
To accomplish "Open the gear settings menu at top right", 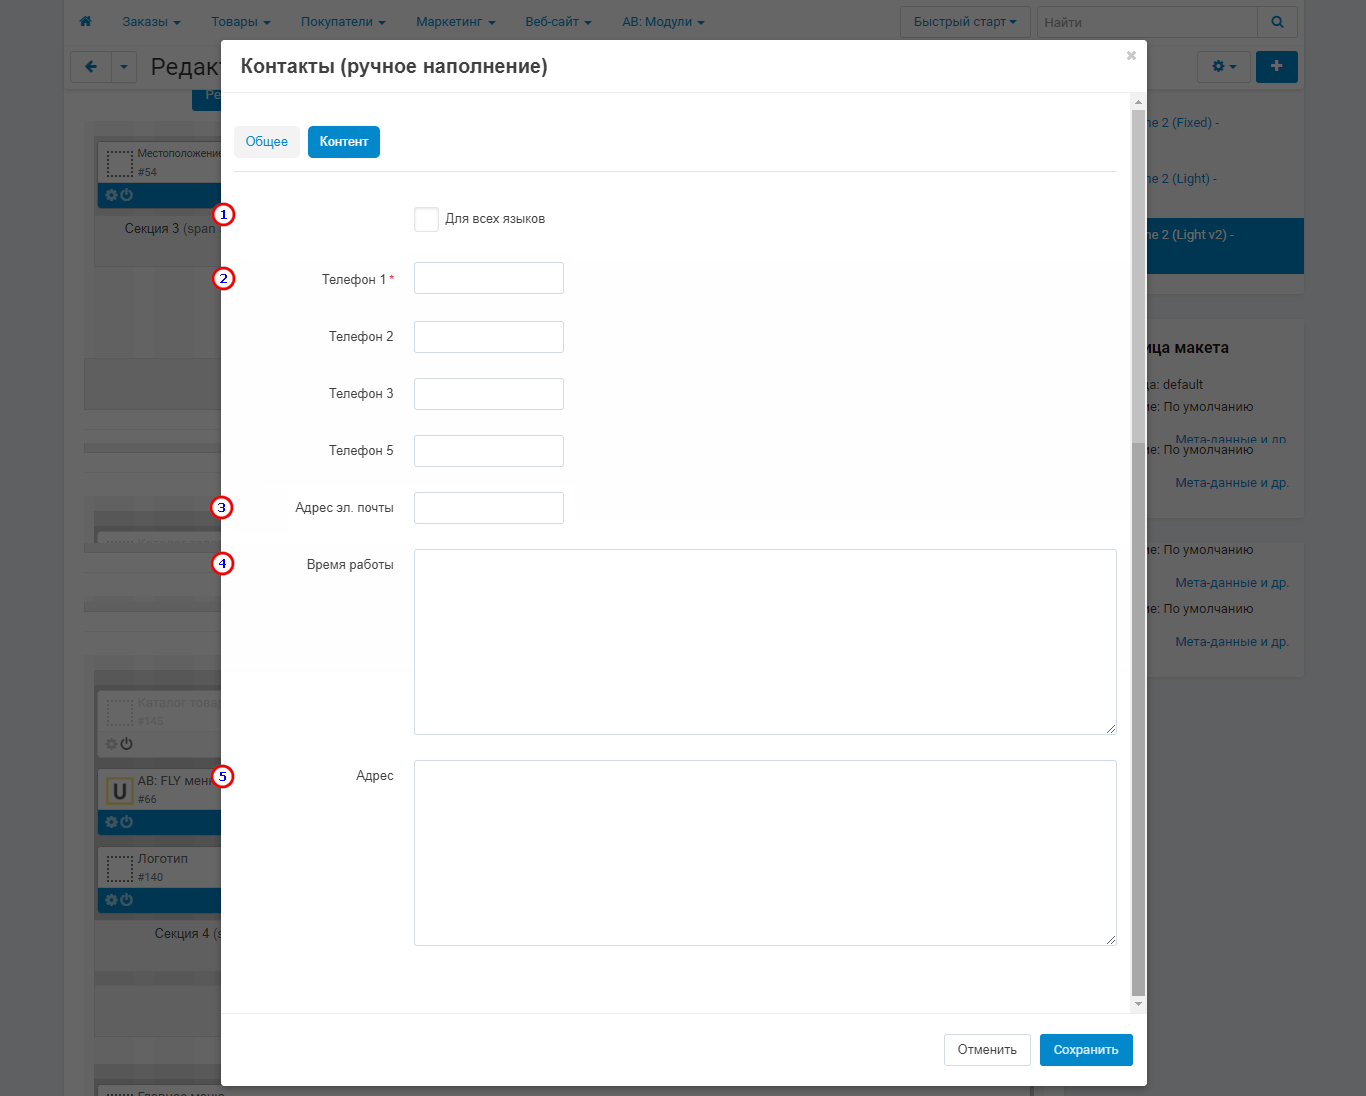I will (x=1223, y=67).
